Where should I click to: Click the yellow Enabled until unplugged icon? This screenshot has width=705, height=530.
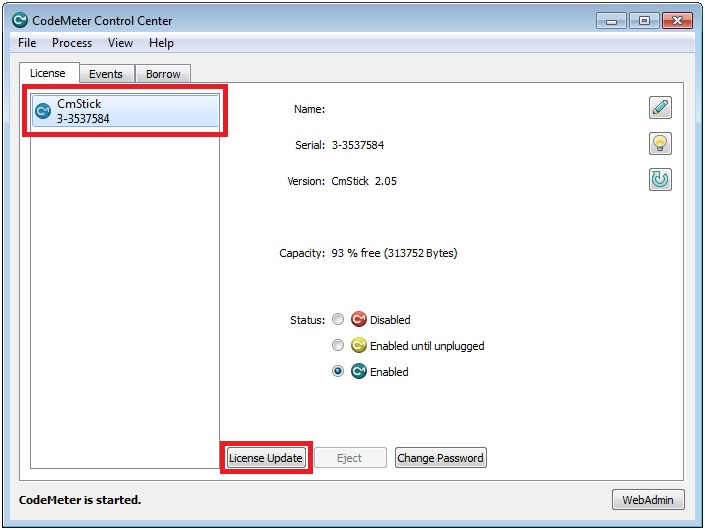click(x=359, y=345)
